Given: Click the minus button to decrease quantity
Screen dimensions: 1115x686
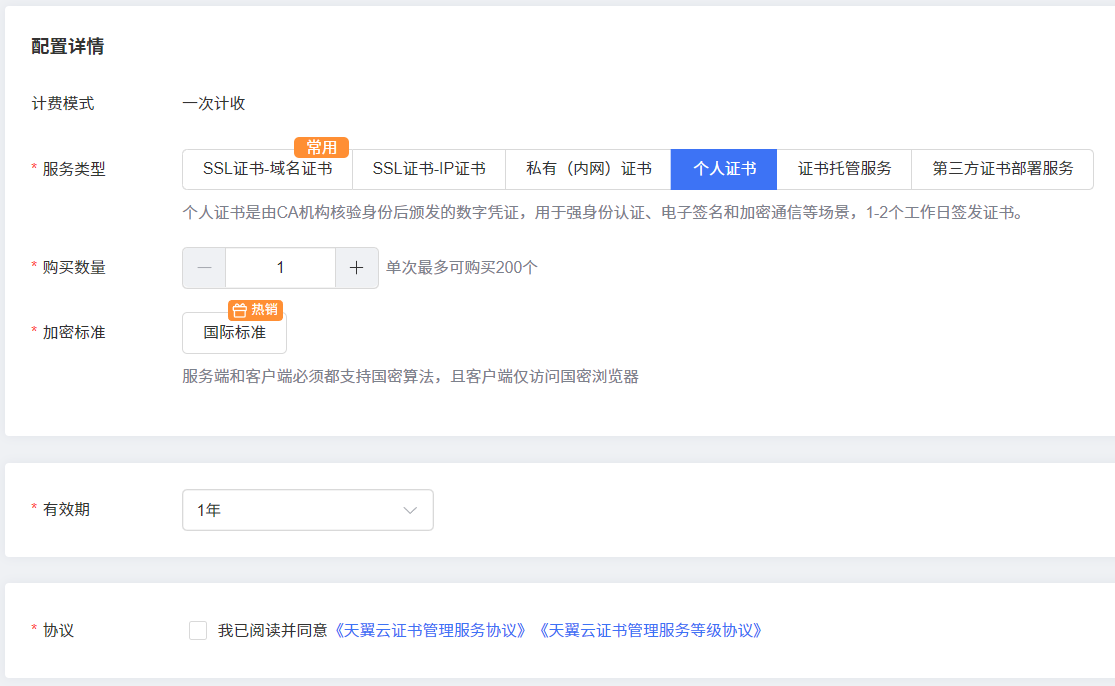Looking at the screenshot, I should tap(204, 268).
